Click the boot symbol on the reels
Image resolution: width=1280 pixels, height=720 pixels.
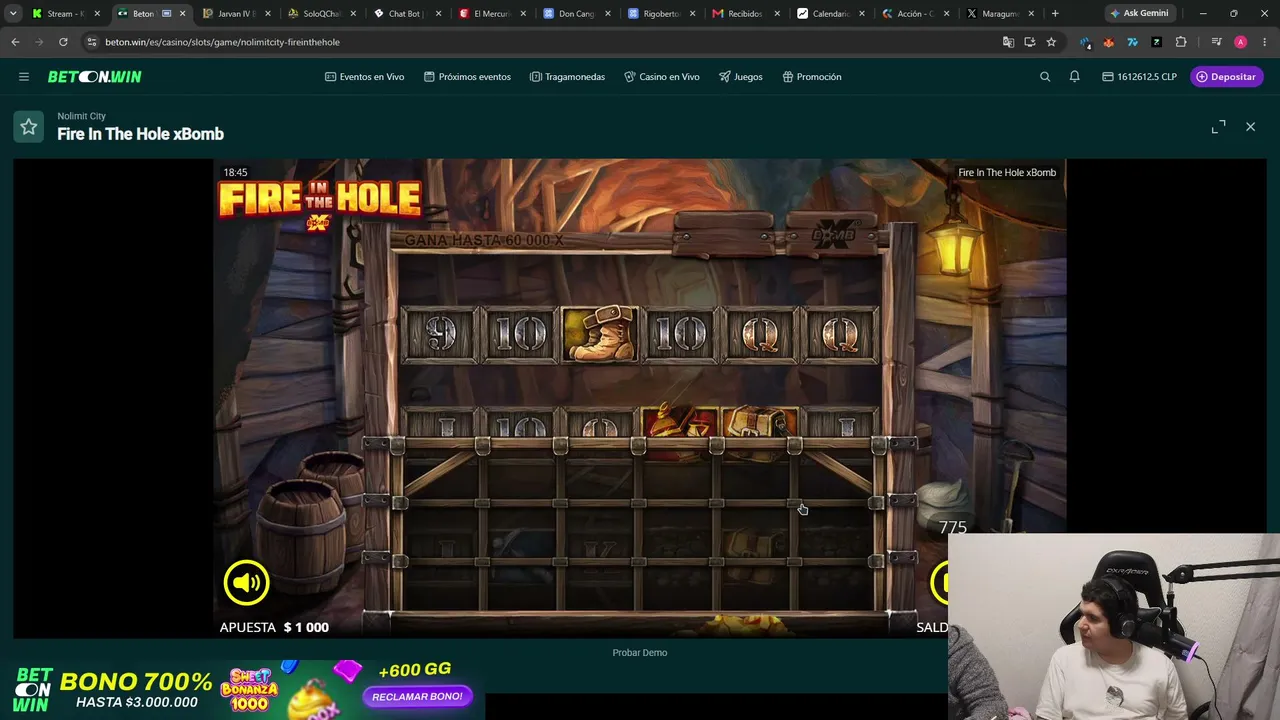pos(600,334)
